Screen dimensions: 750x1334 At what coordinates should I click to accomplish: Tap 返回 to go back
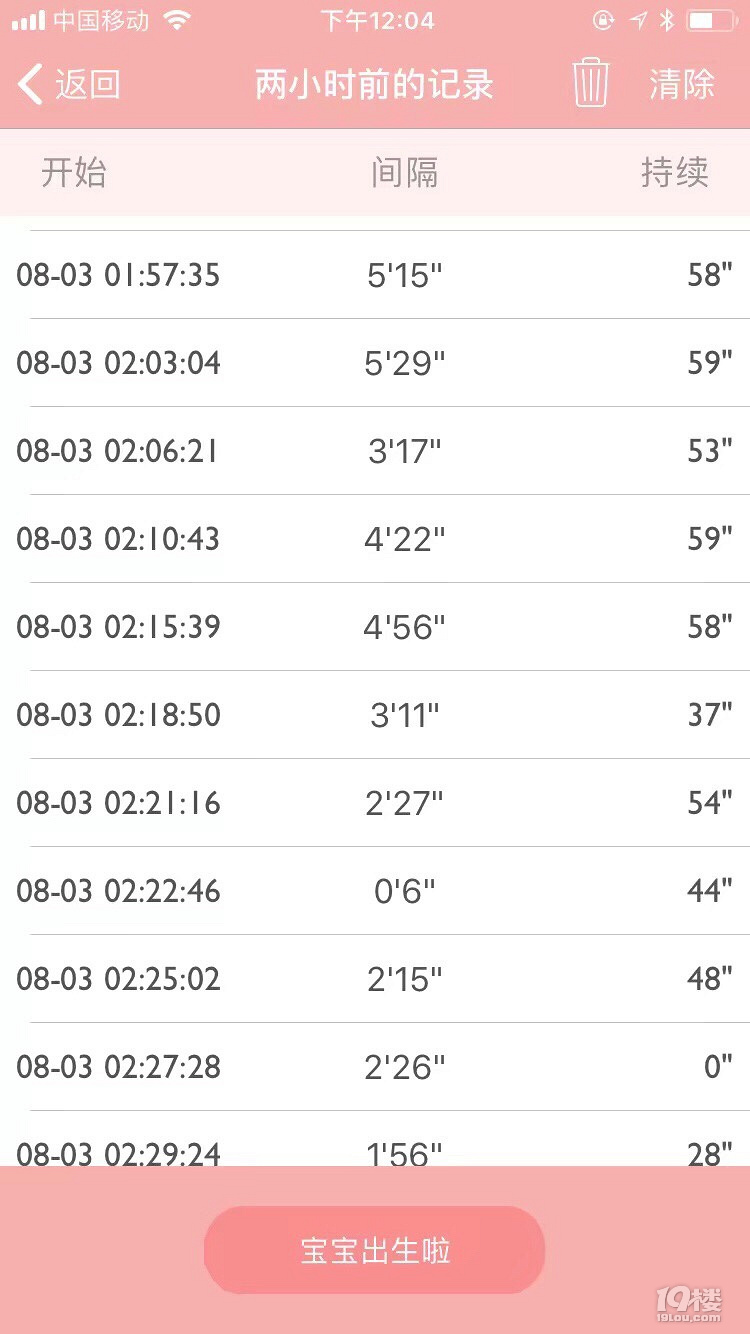tap(88, 84)
